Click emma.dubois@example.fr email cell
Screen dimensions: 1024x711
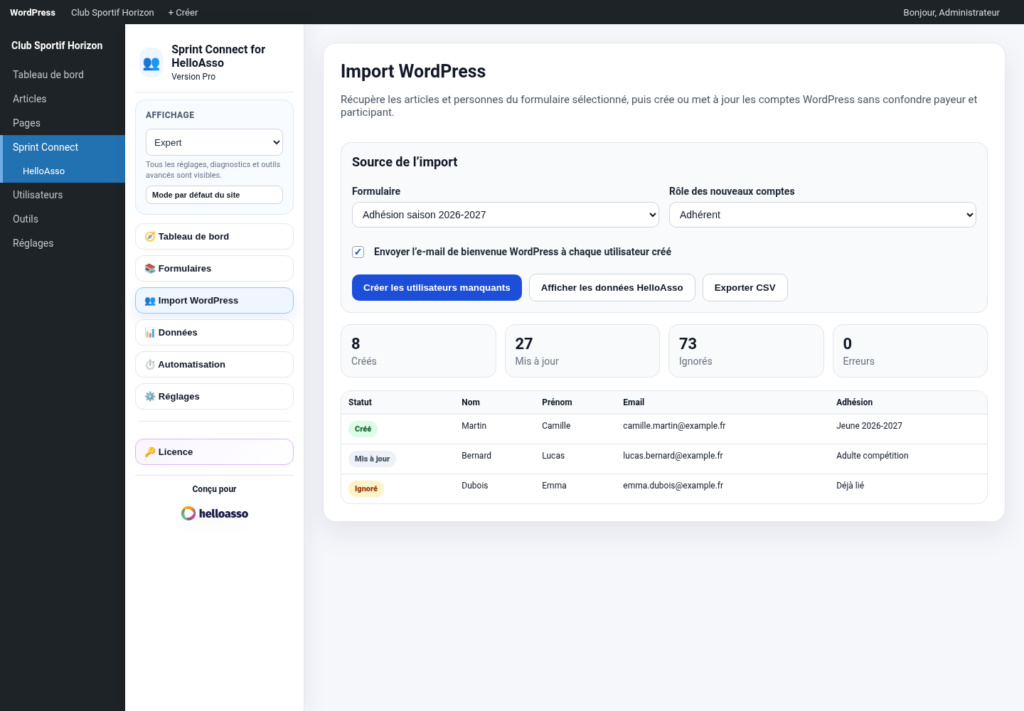click(673, 486)
